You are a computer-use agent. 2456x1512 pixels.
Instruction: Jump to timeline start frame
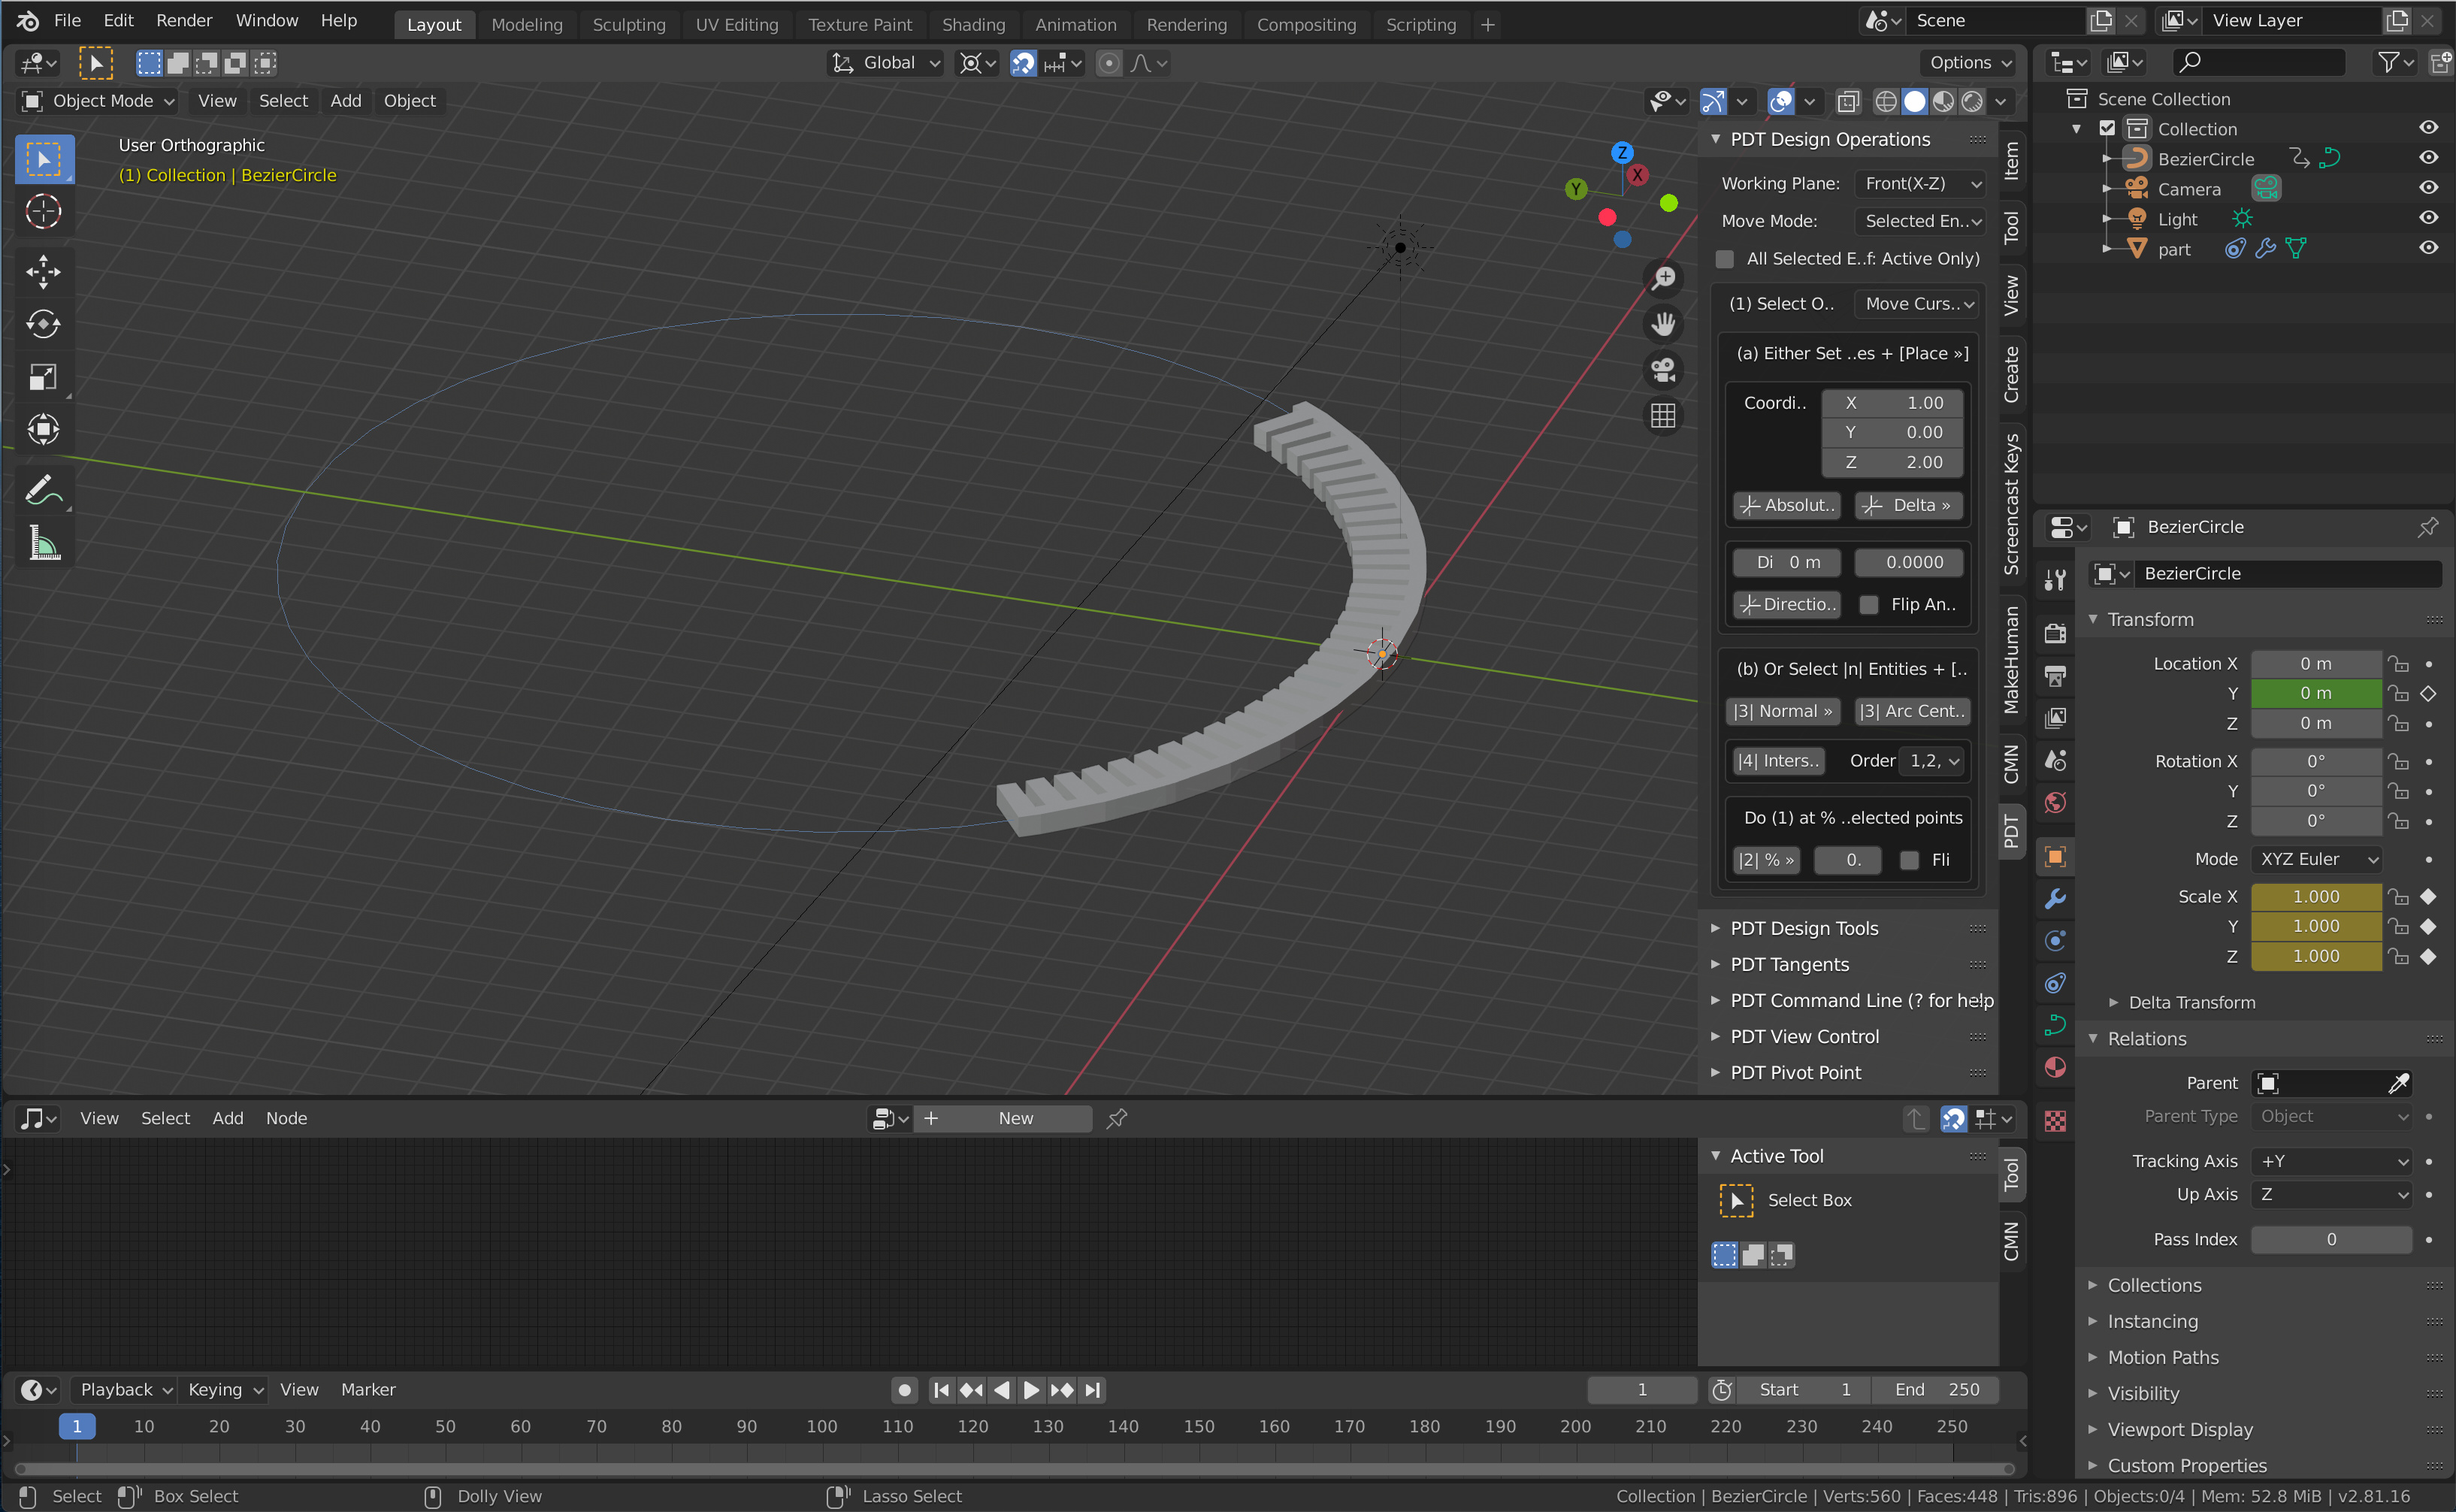[941, 1389]
